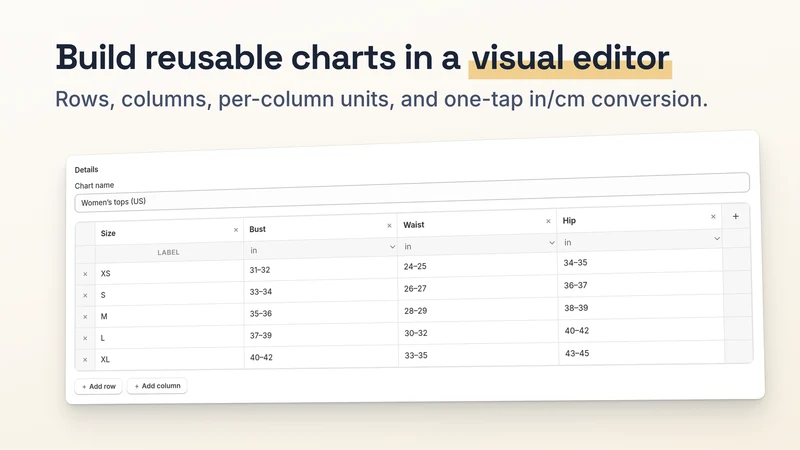Edit the L size label cell
The height and width of the screenshot is (450, 800).
click(x=169, y=337)
